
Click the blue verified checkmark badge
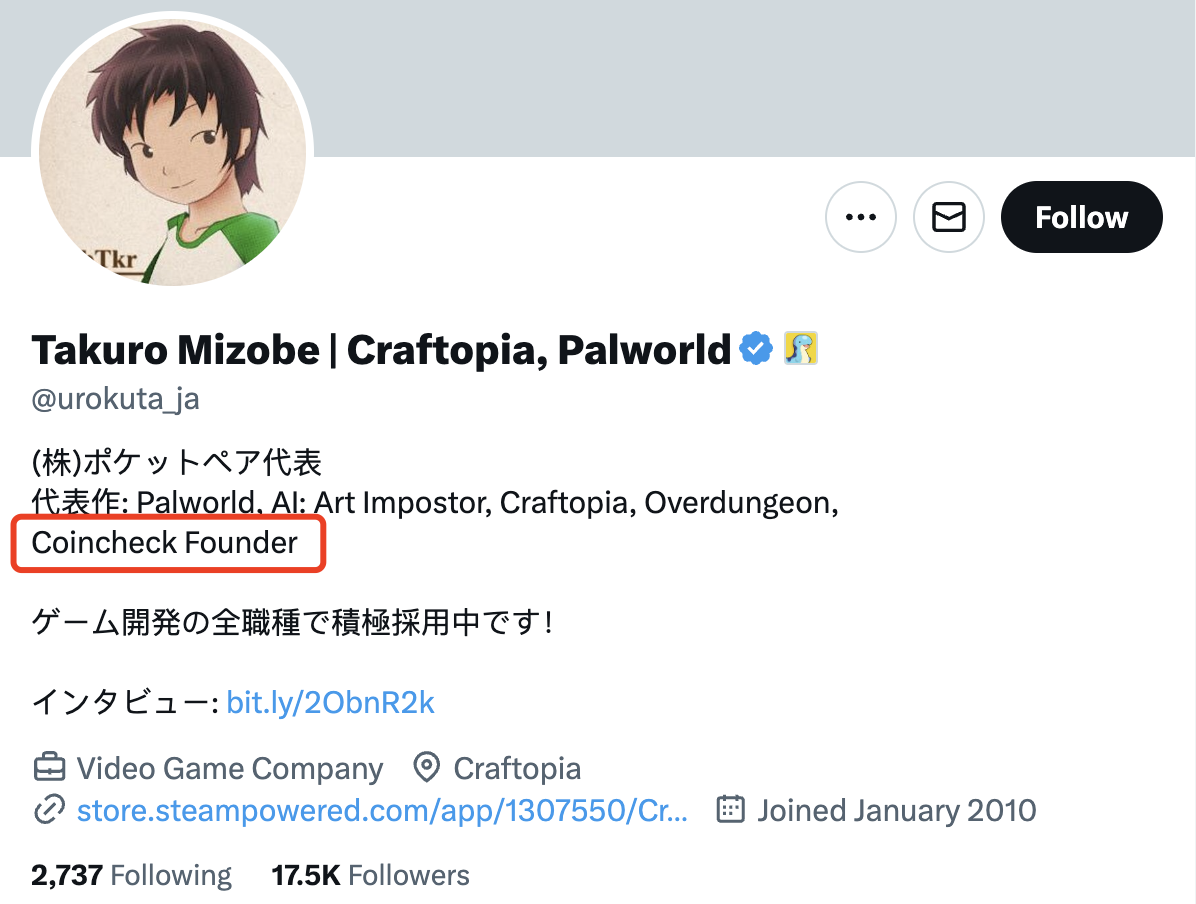[x=756, y=349]
